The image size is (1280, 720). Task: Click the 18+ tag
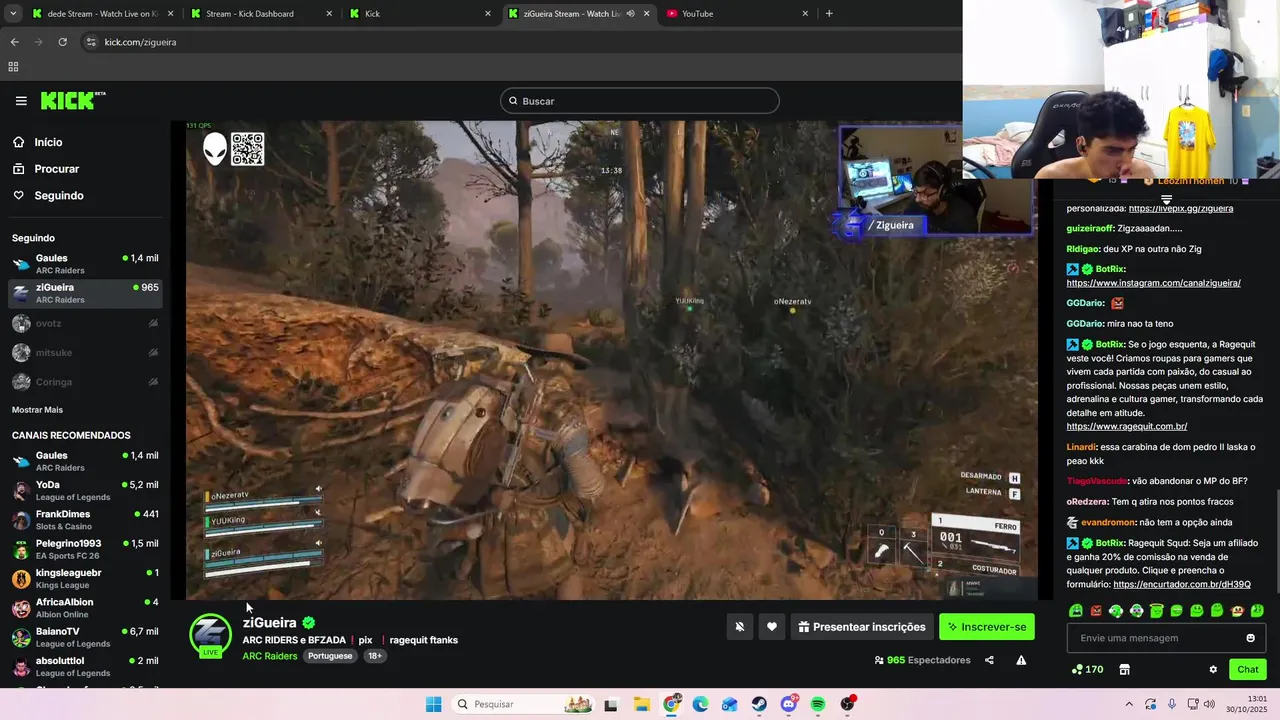tap(375, 656)
